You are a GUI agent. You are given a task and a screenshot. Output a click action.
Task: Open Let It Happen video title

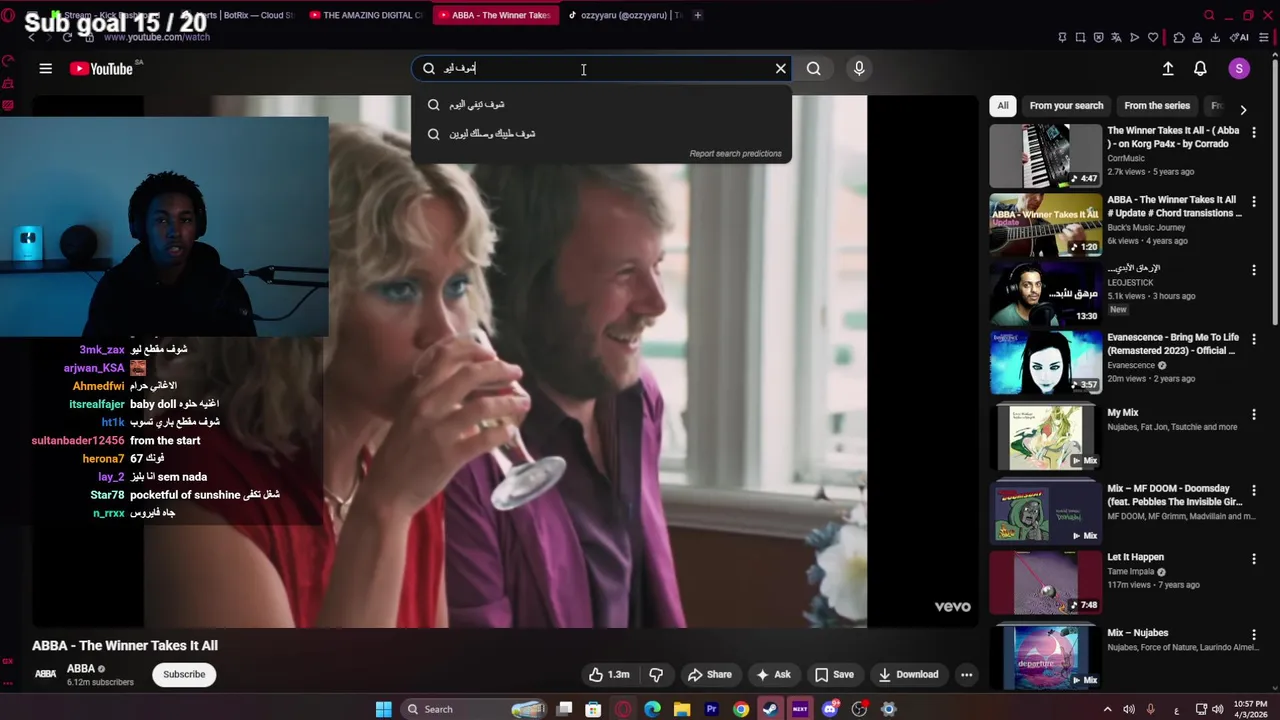[x=1135, y=557]
